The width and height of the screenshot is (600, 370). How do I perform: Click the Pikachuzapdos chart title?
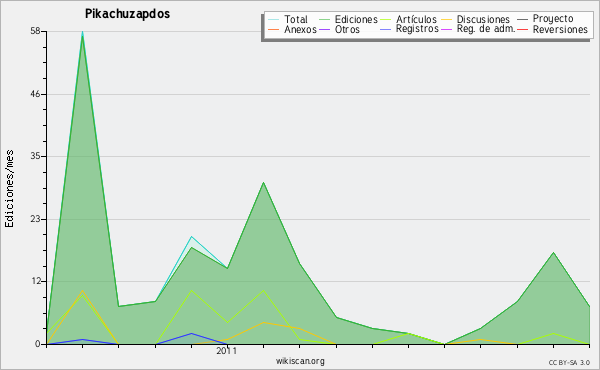(127, 14)
